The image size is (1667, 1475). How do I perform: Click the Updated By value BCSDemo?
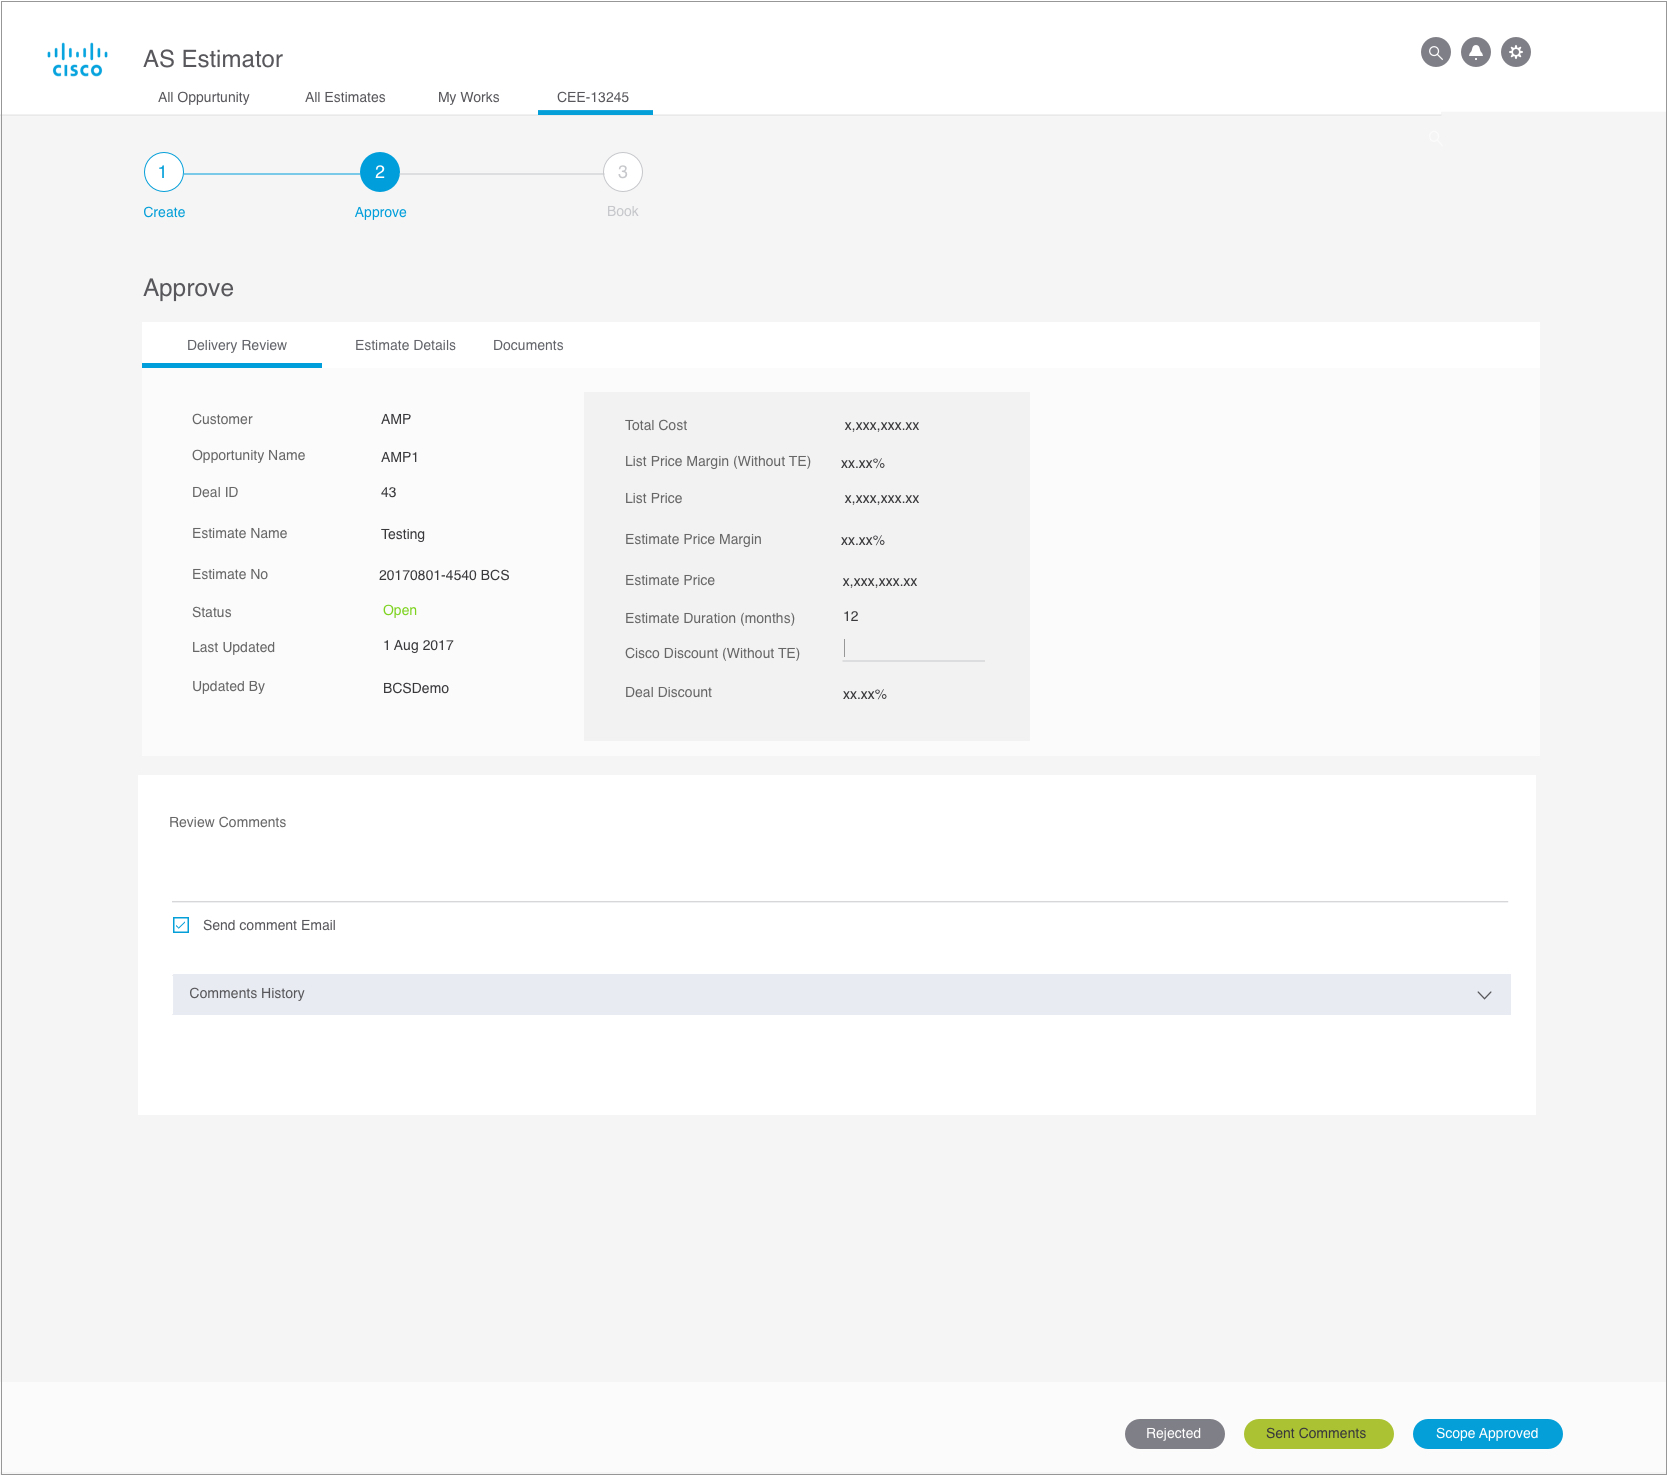click(x=416, y=688)
